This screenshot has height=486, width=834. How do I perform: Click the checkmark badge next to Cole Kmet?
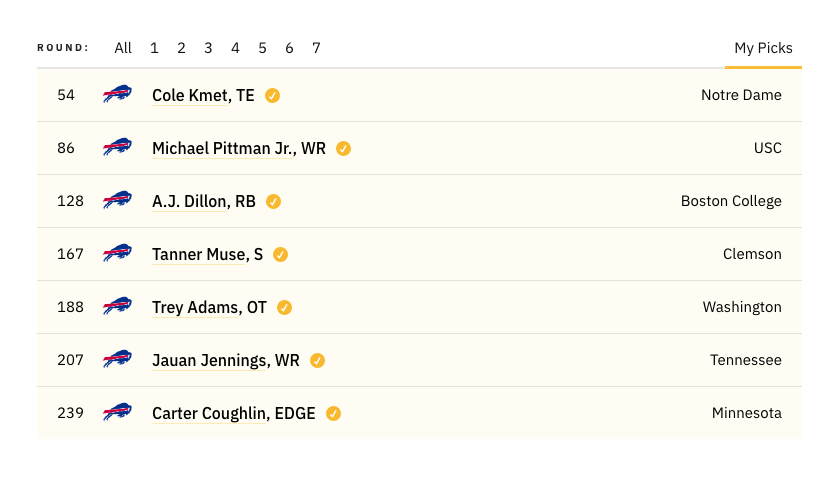[x=272, y=95]
